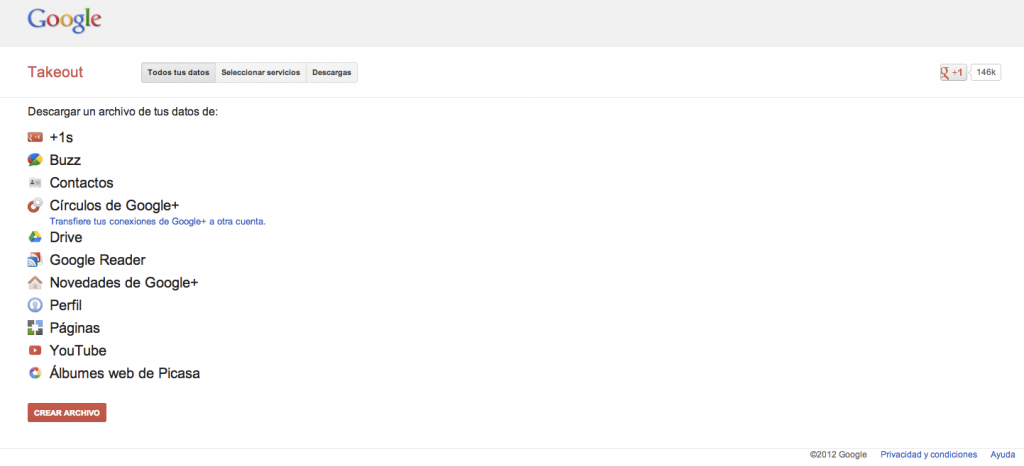Click the Novedades de Google+ label
This screenshot has height=466, width=1024.
point(124,283)
